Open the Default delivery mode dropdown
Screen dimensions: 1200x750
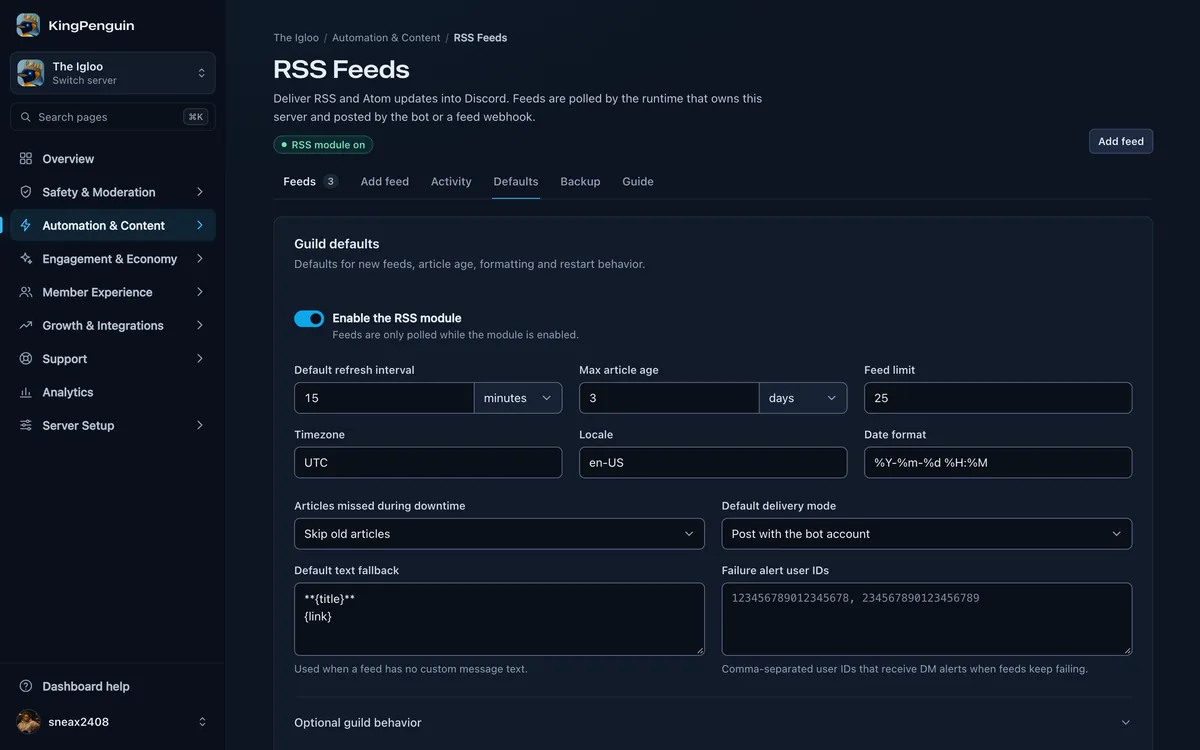coord(927,534)
